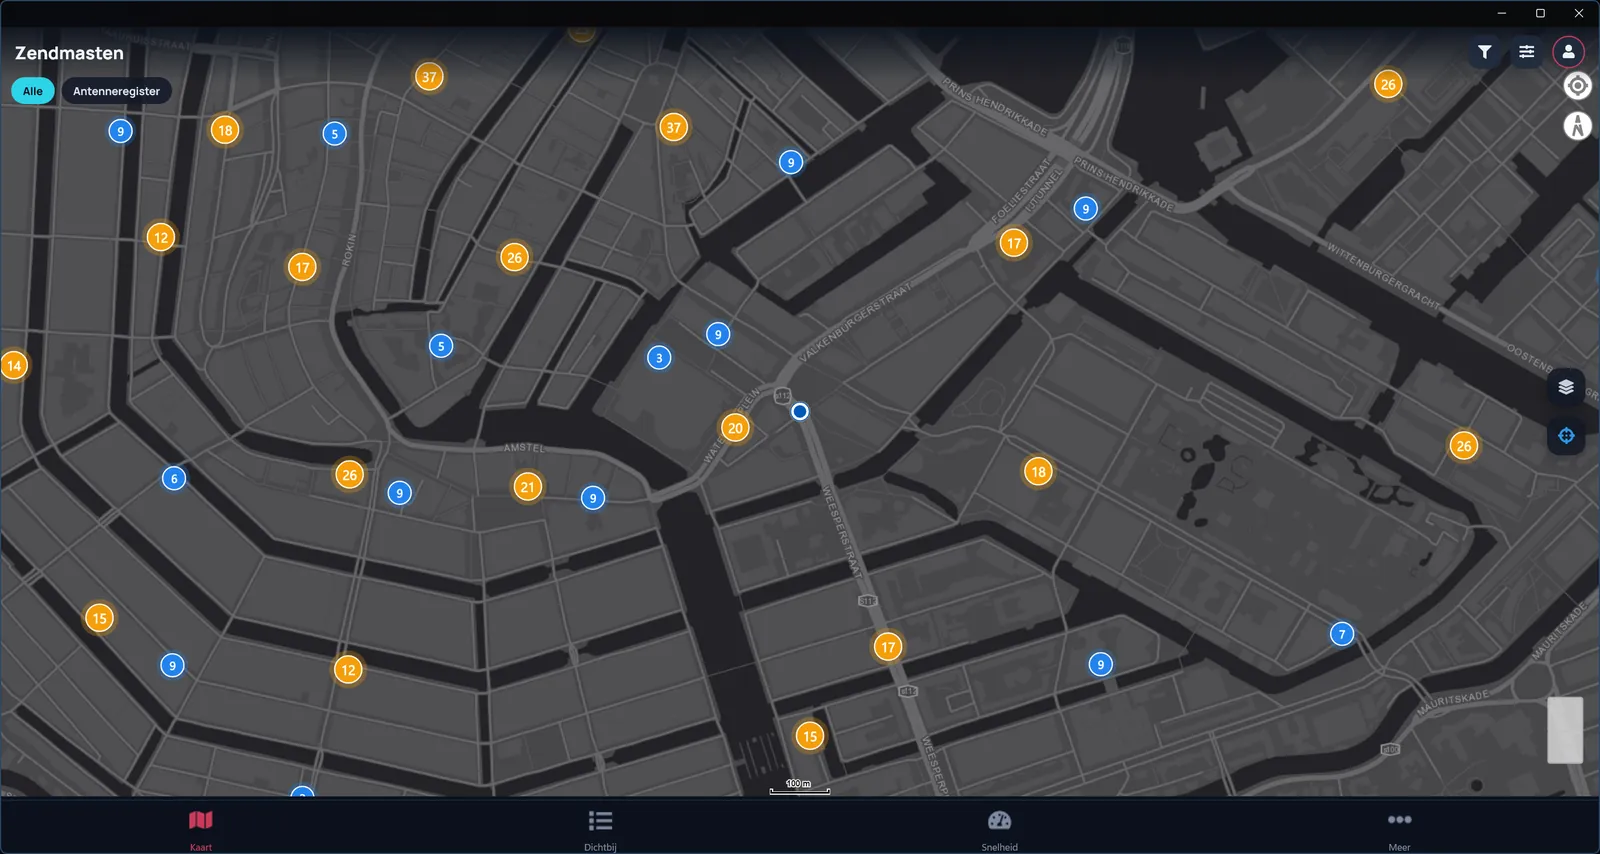Select the blue 7 mast marker
Viewport: 1600px width, 854px height.
click(x=1342, y=634)
